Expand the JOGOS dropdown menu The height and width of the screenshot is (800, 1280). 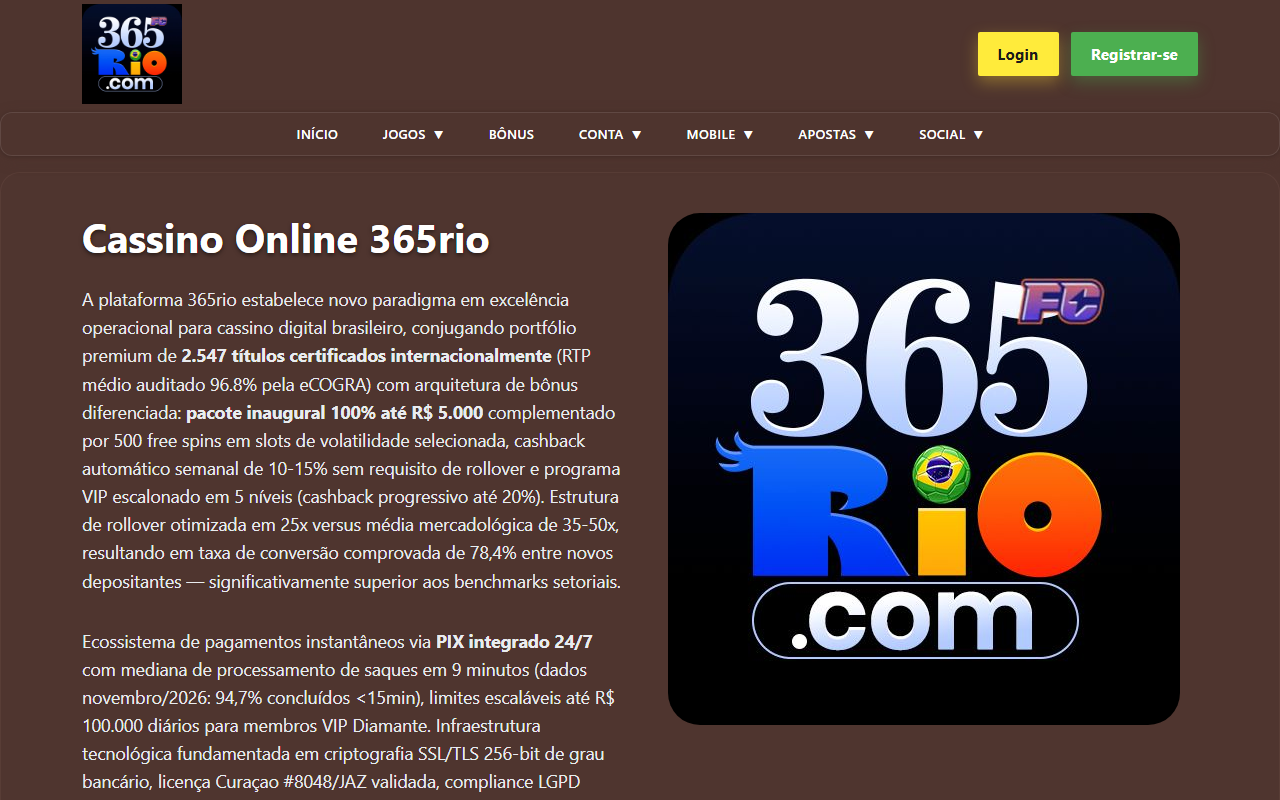413,134
